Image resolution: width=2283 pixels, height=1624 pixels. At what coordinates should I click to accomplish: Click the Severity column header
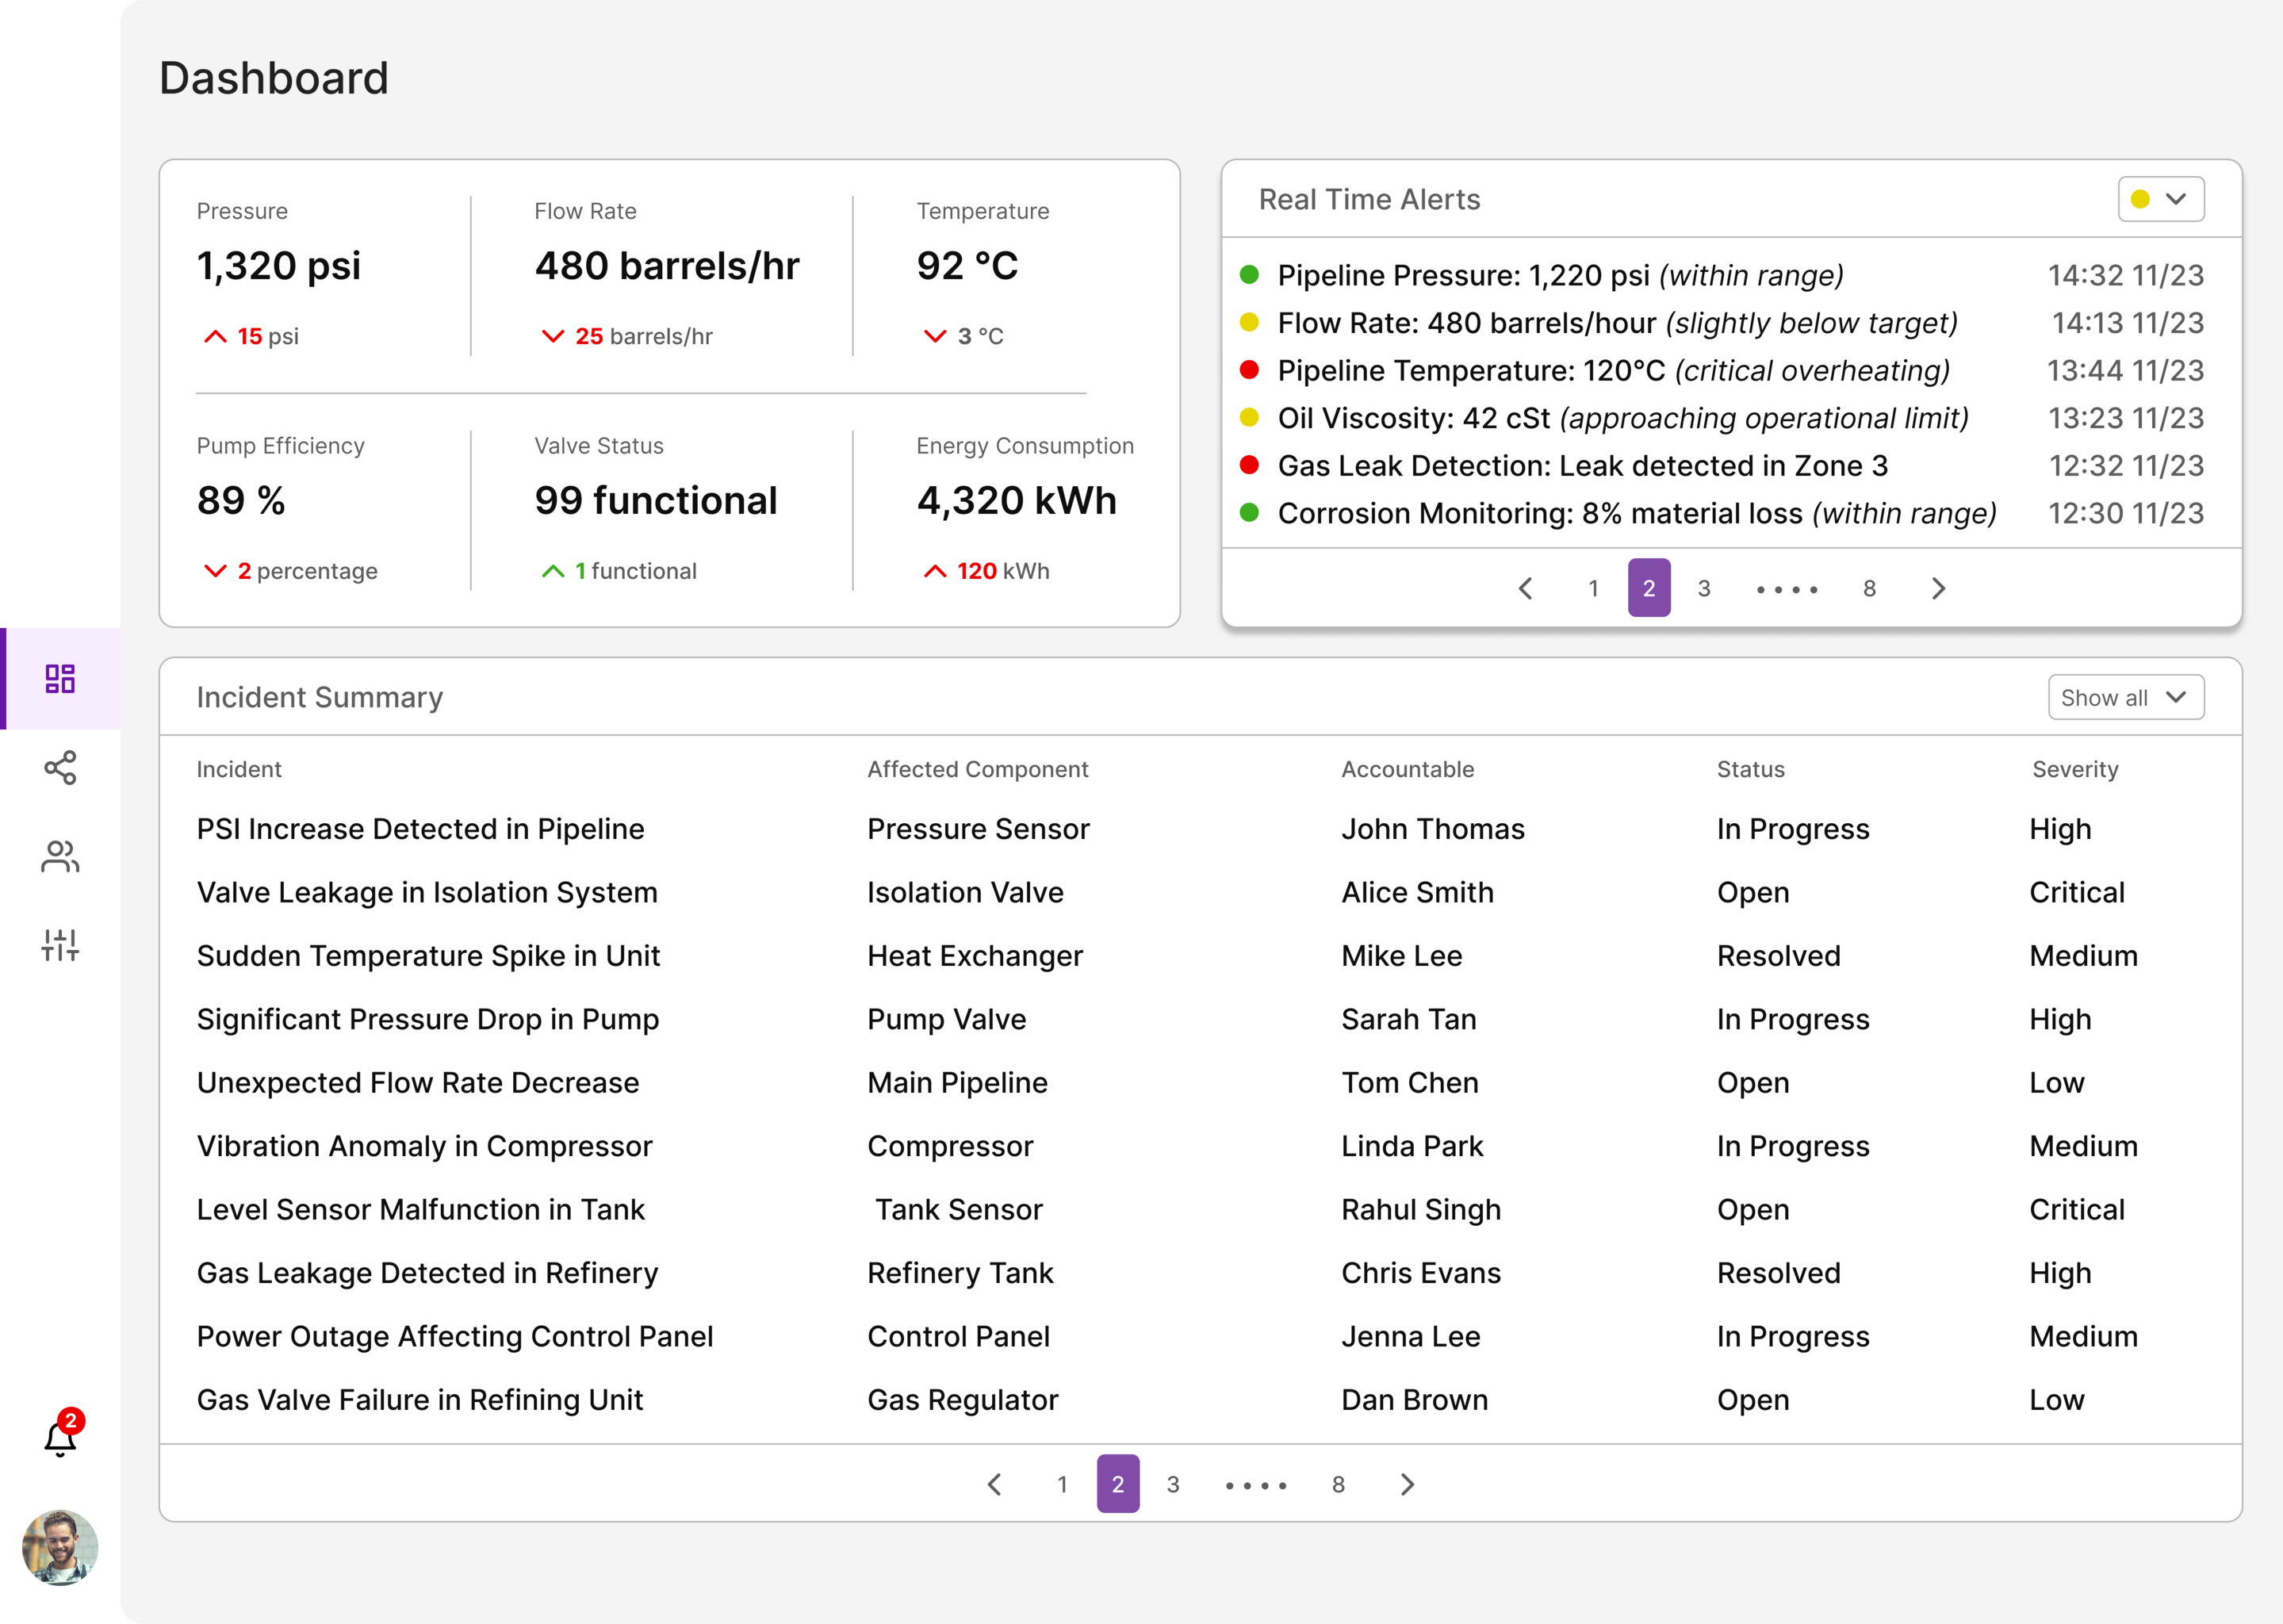(x=2074, y=769)
